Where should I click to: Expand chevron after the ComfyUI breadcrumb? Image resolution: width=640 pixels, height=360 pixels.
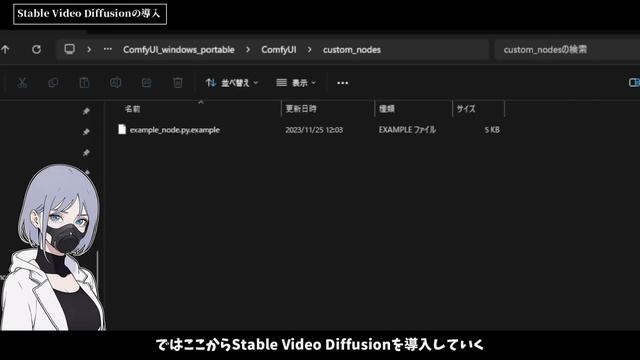coord(309,50)
